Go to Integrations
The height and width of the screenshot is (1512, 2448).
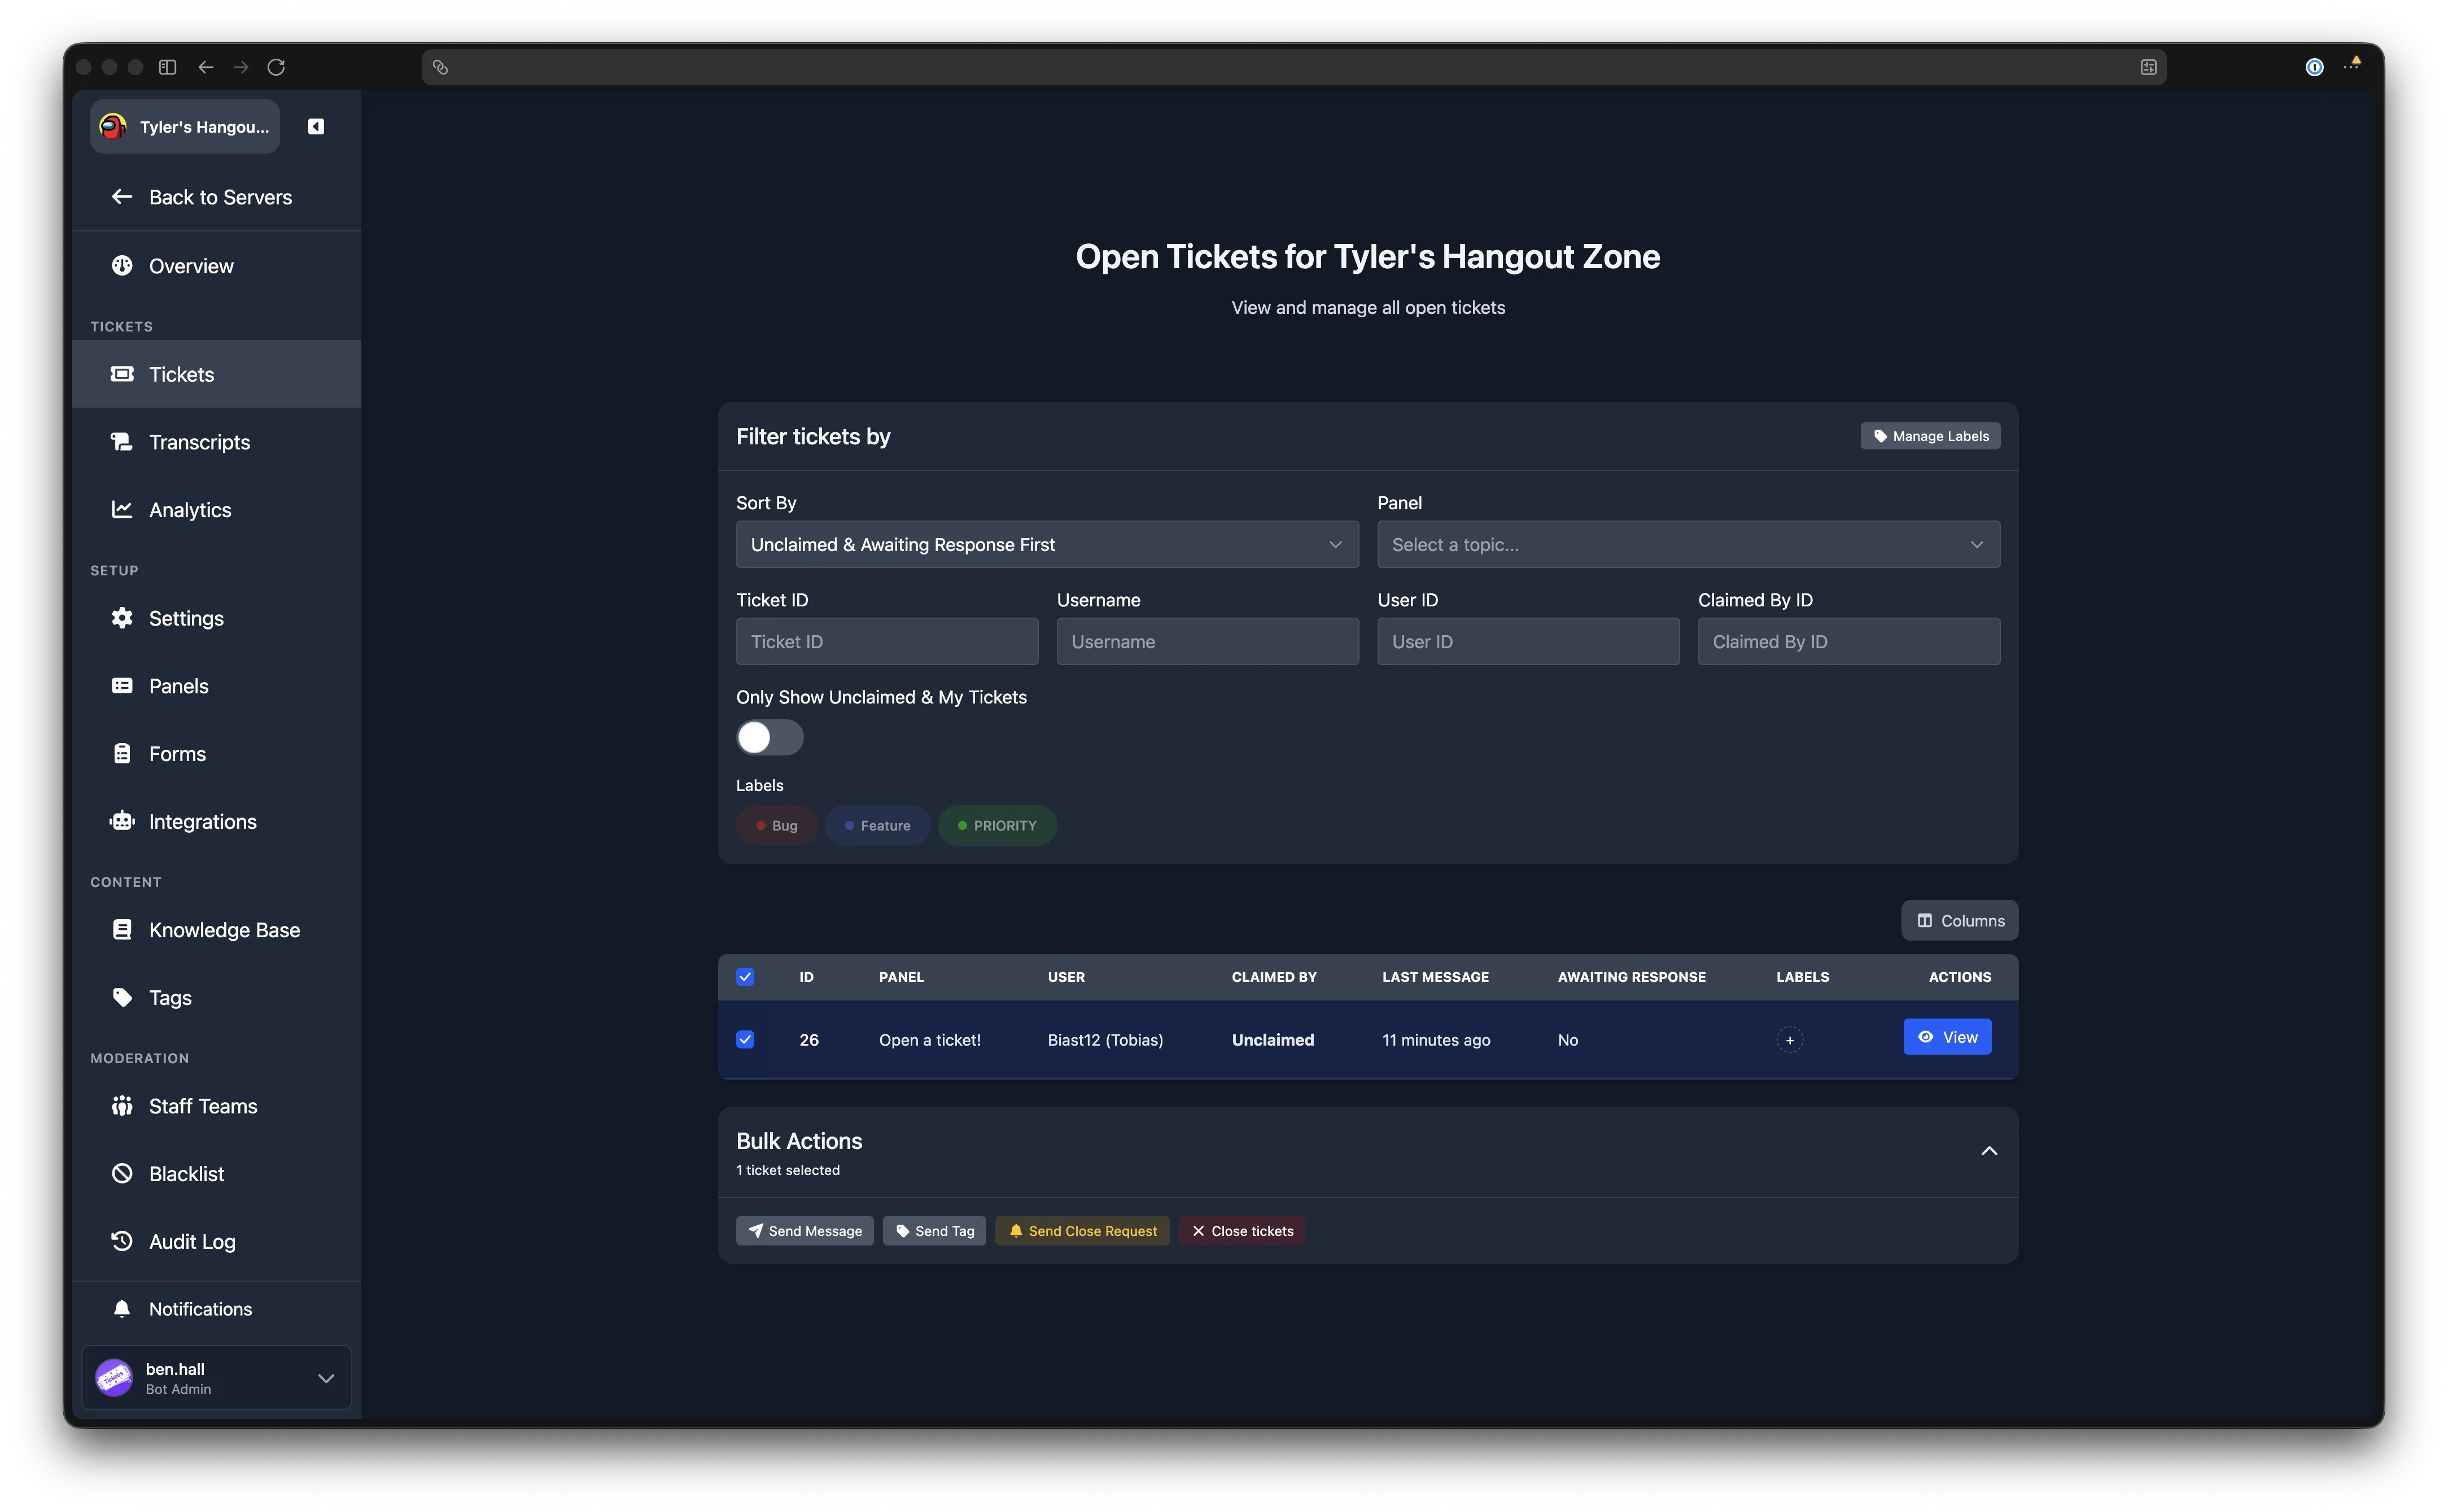[x=217, y=822]
